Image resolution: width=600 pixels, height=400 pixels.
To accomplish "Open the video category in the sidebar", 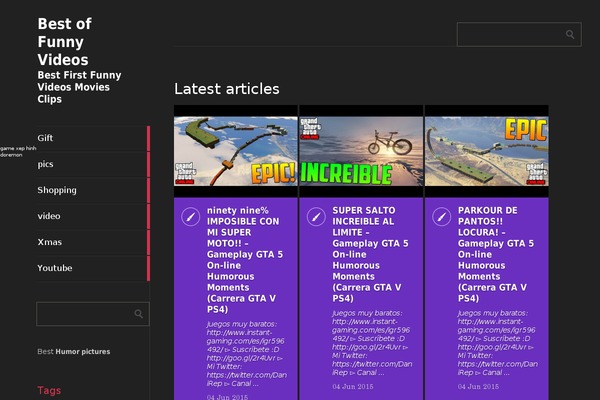I will 93,216.
